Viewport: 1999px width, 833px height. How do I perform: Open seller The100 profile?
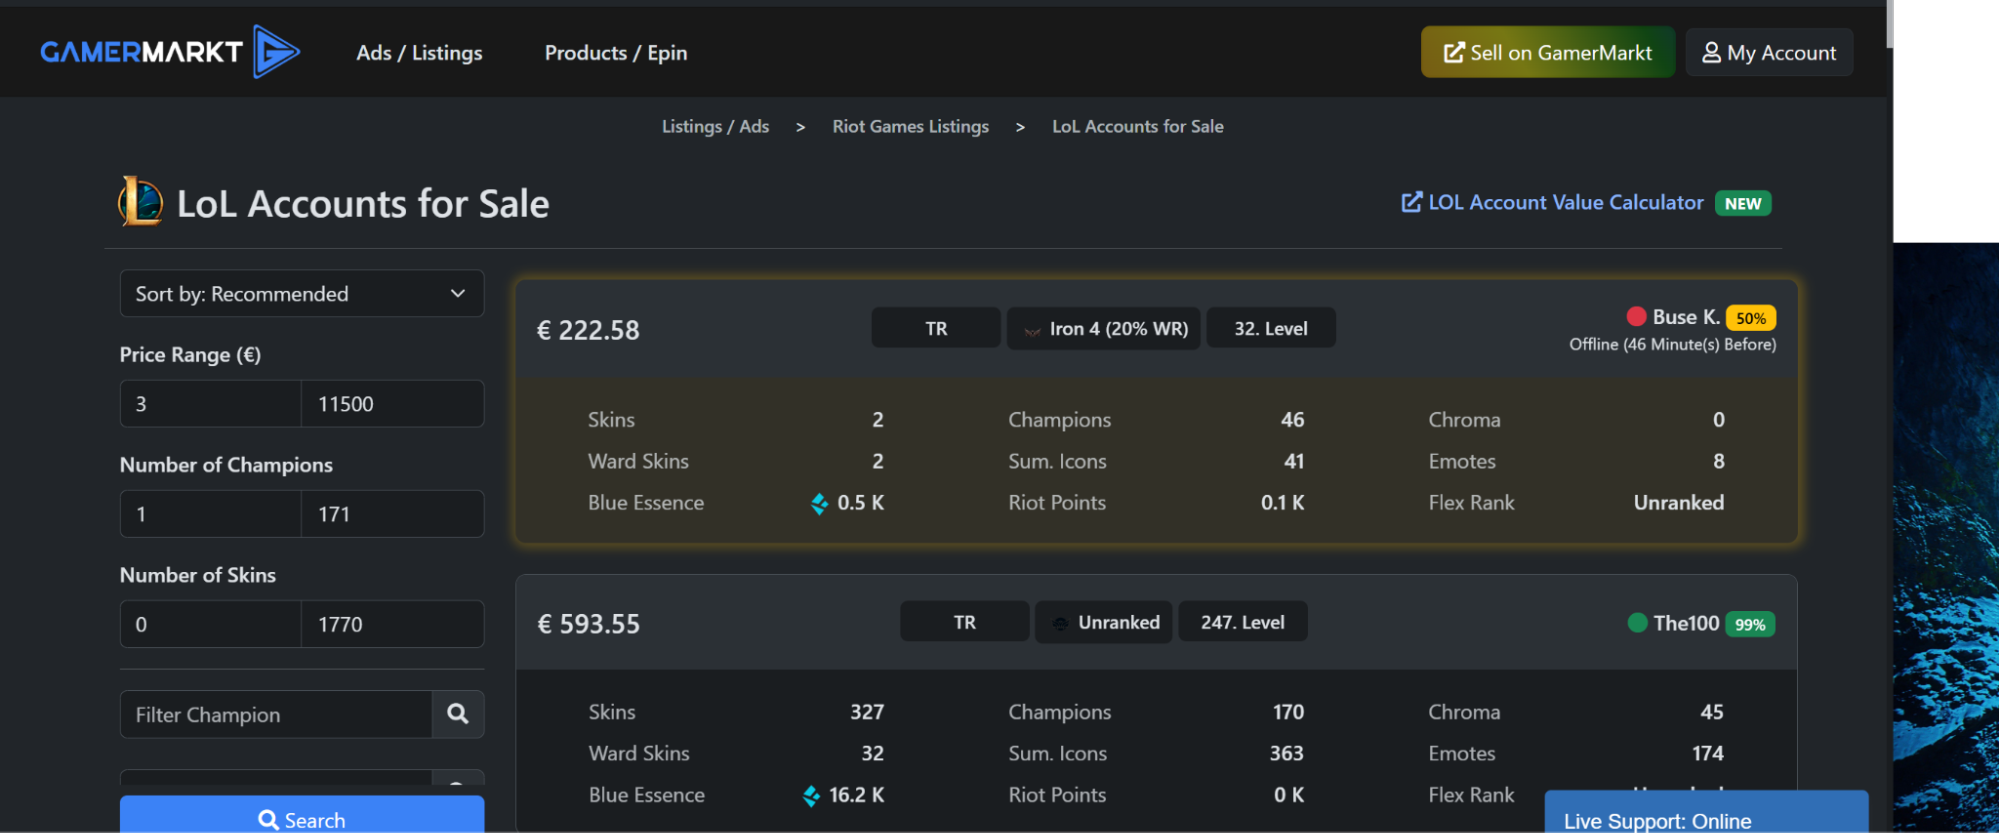pos(1686,623)
